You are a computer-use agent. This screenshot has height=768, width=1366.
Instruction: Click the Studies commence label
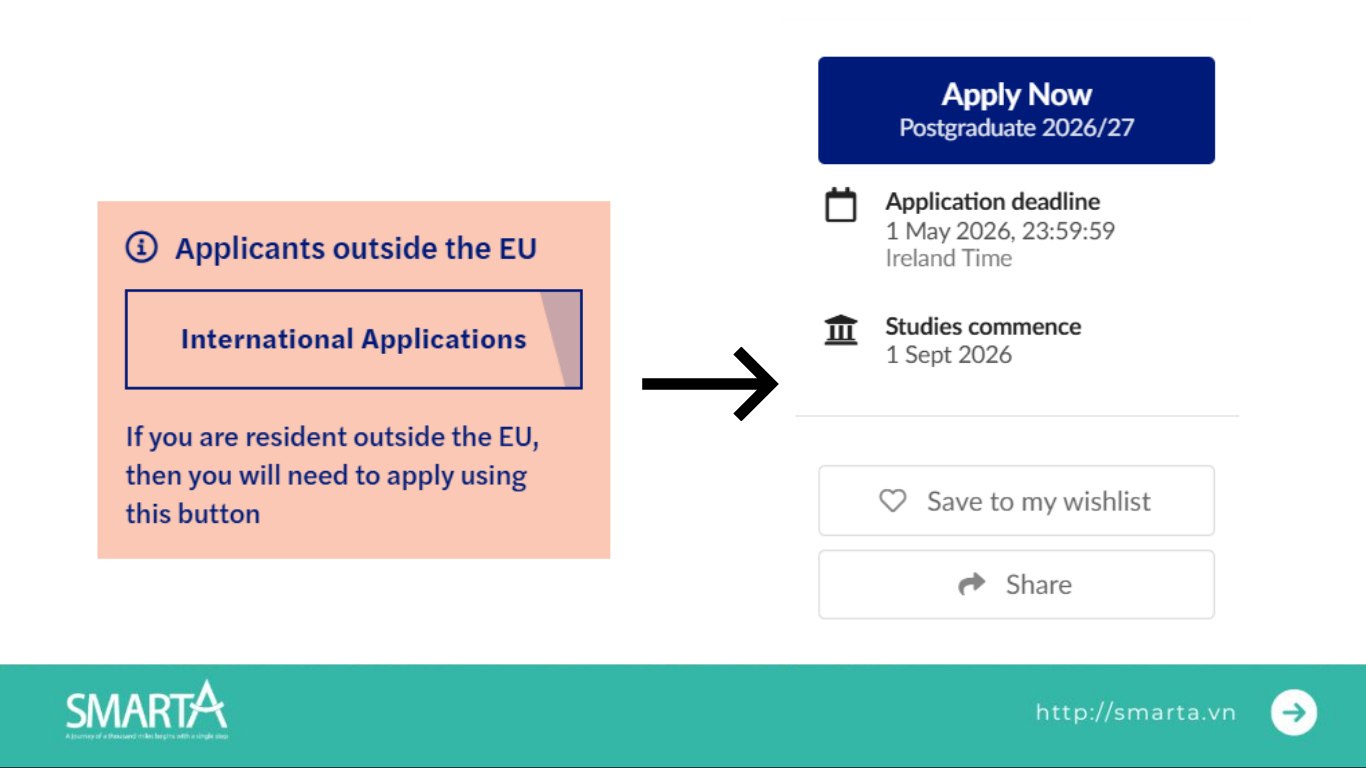click(x=983, y=327)
